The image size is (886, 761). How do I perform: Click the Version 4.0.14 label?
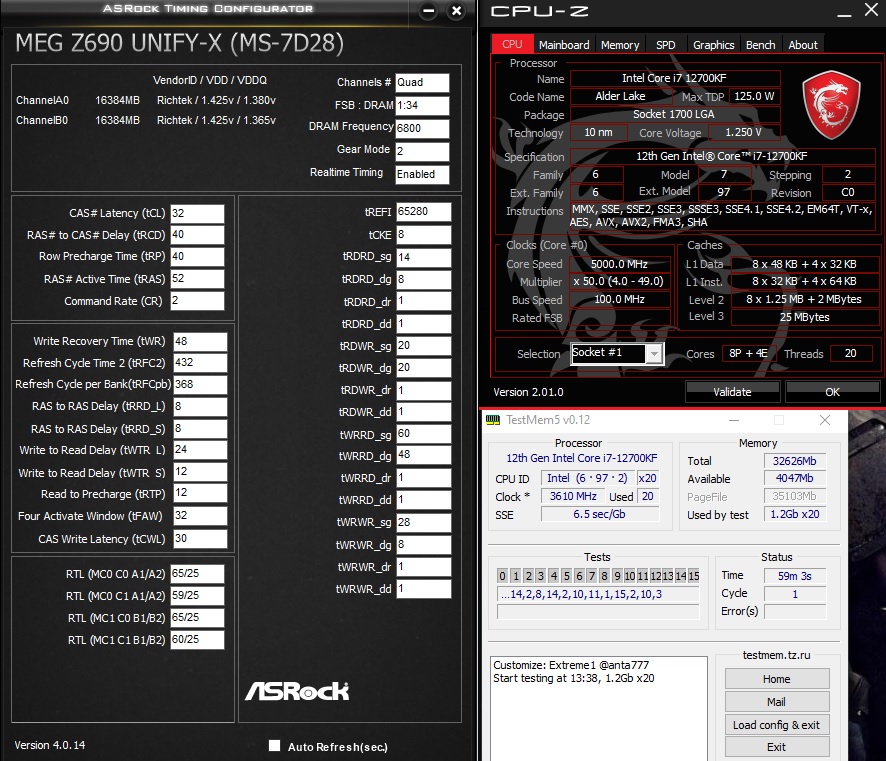pos(50,745)
